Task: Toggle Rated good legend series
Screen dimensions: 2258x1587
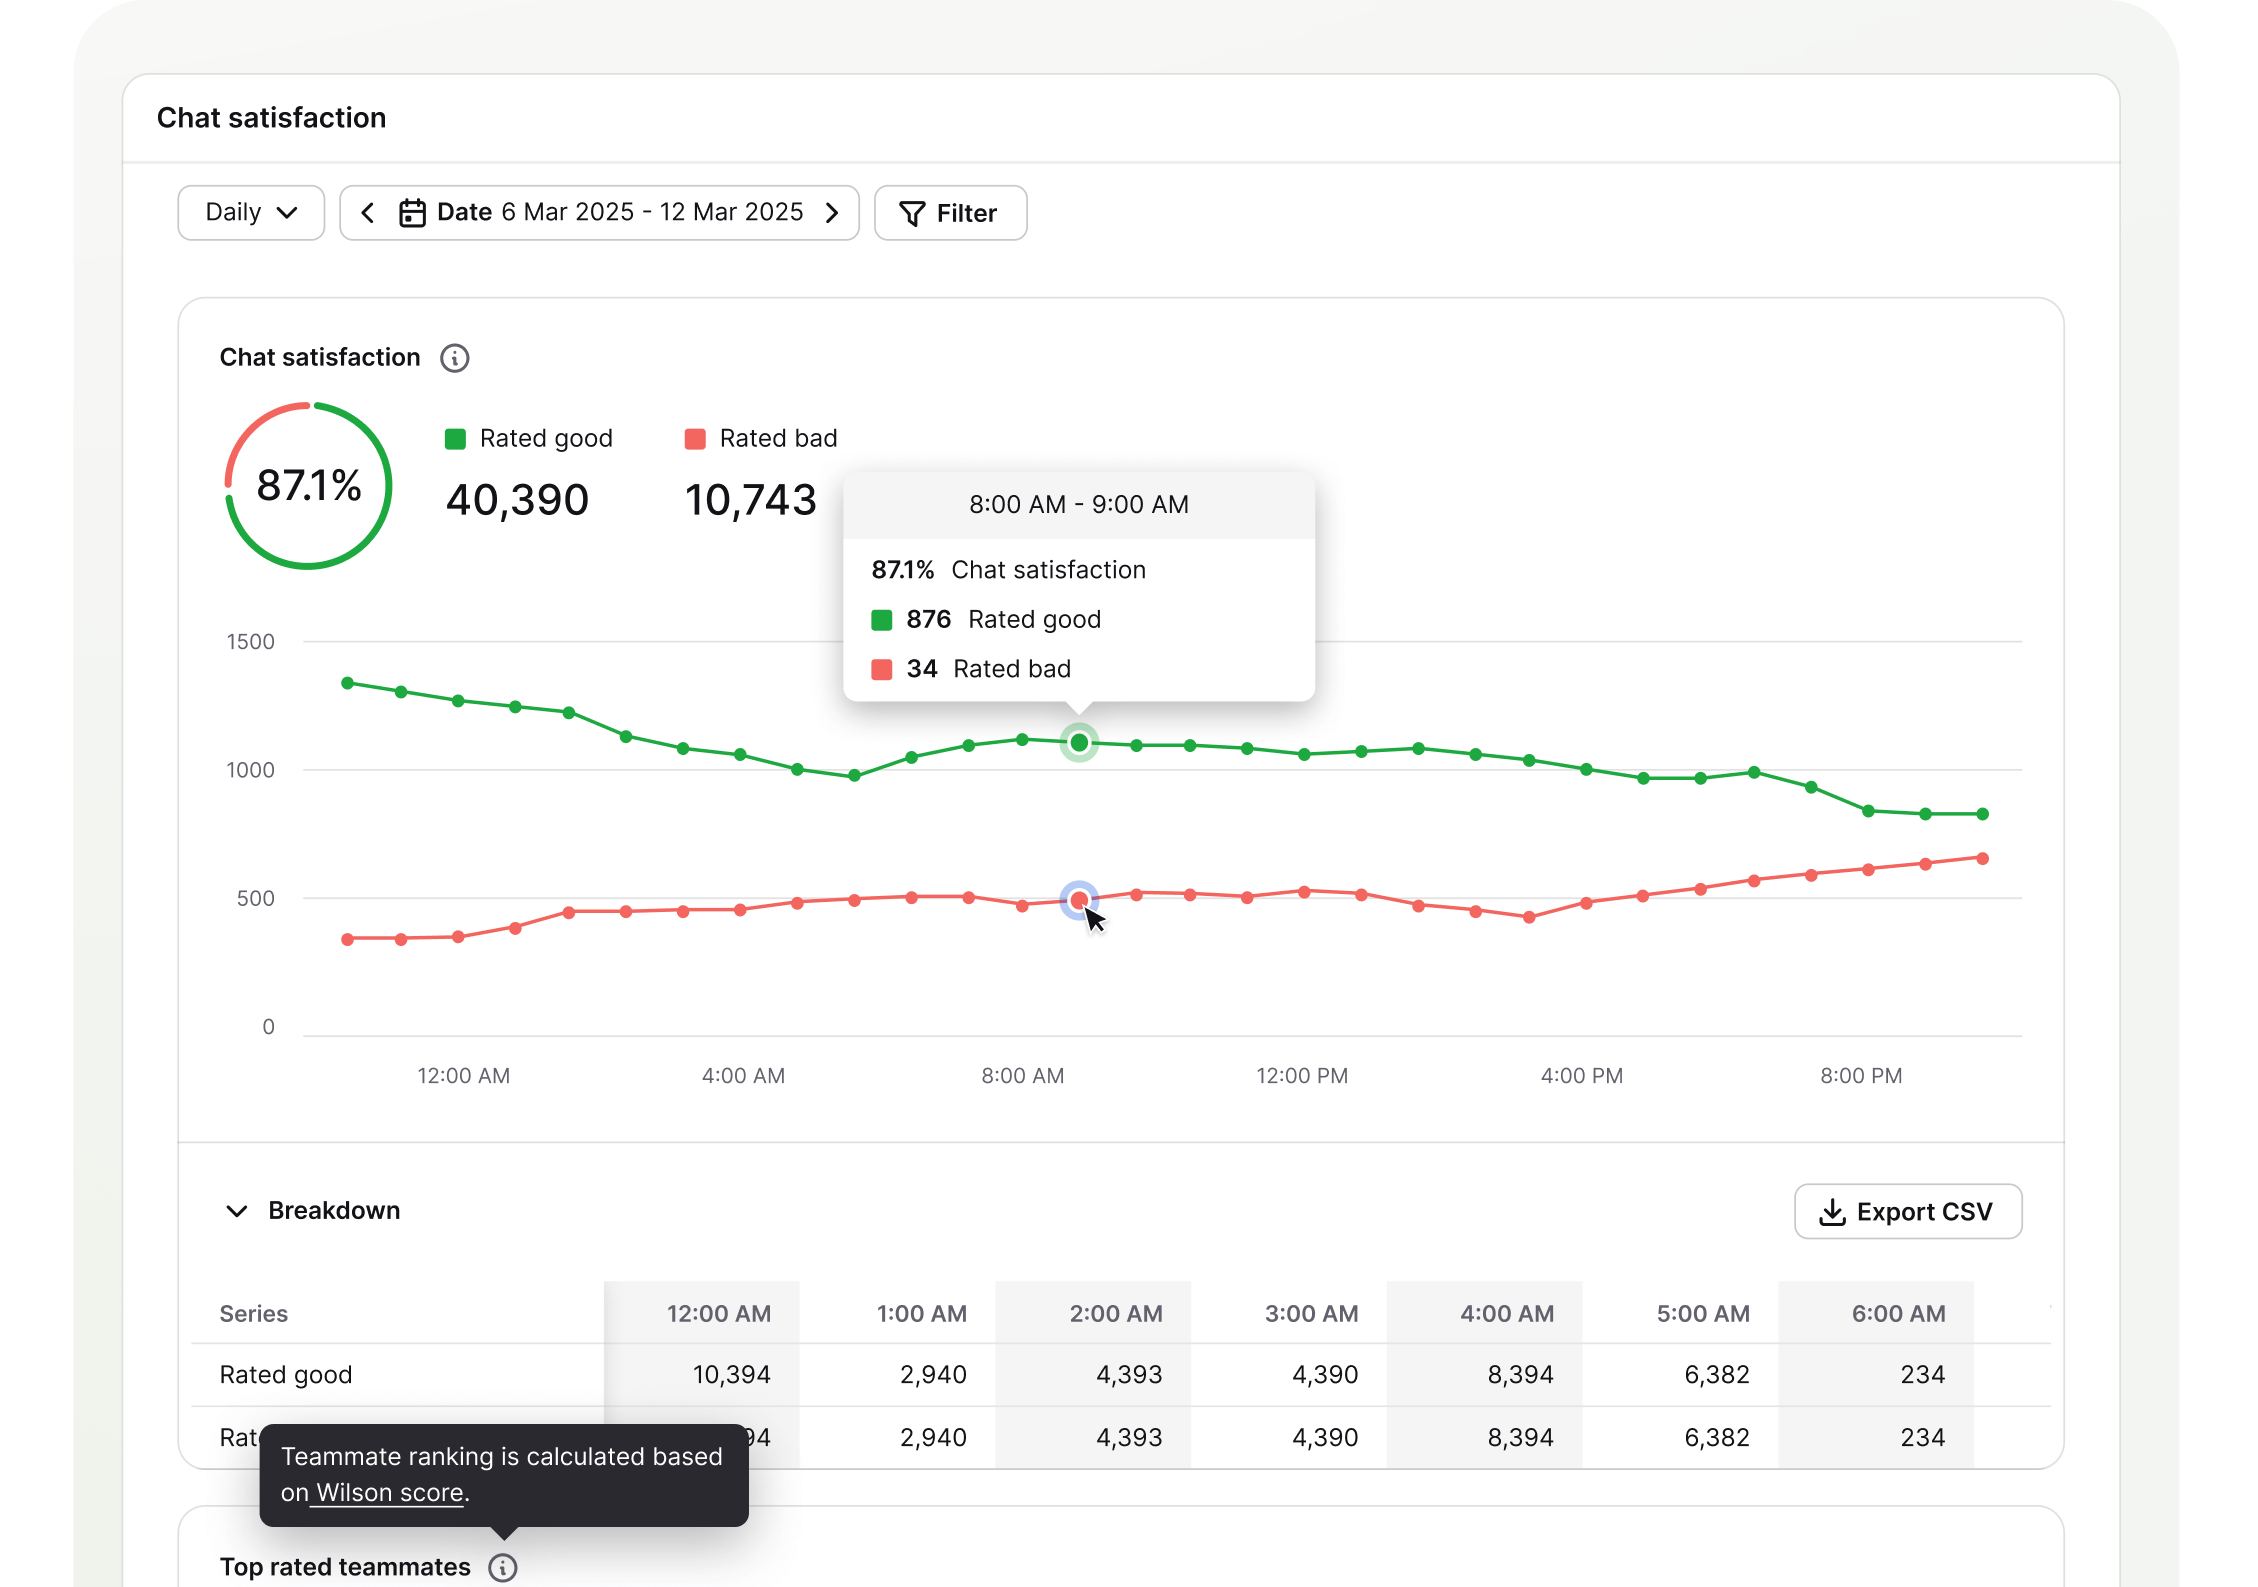Action: [x=529, y=439]
